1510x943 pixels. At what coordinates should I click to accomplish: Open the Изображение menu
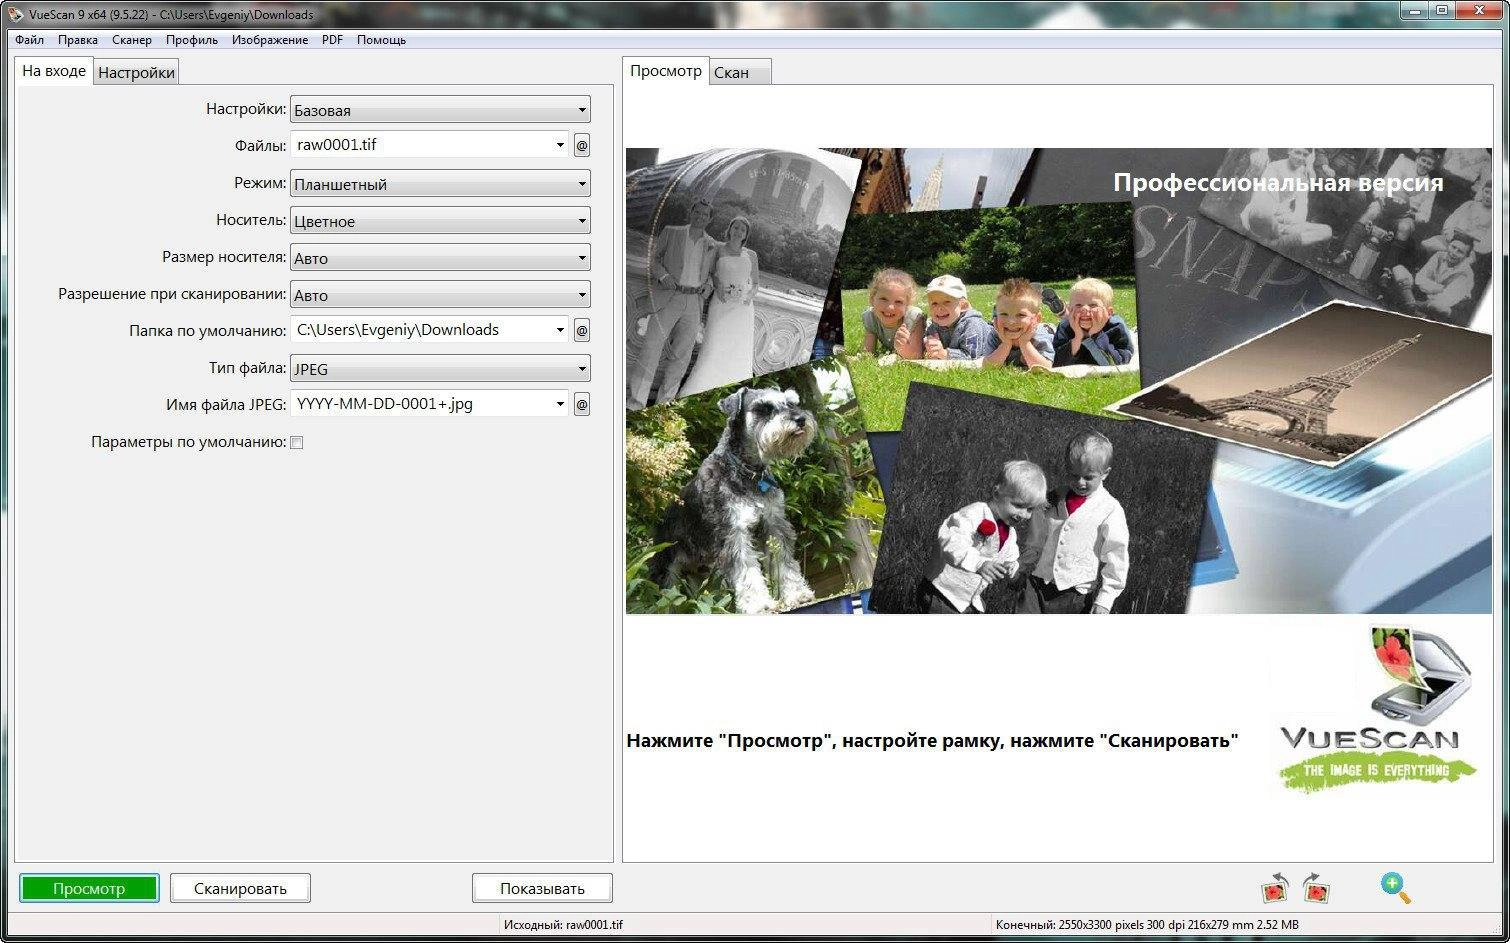pyautogui.click(x=270, y=40)
